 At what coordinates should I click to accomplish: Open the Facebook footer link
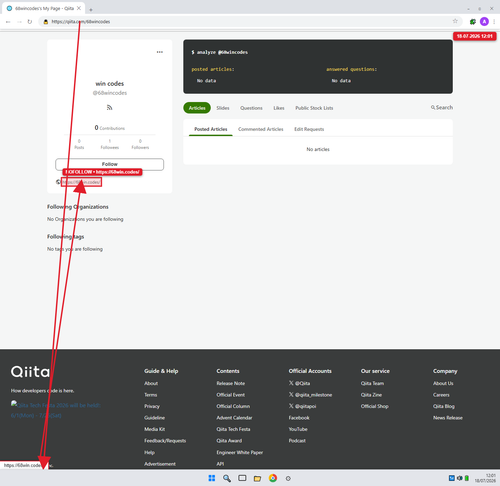click(x=299, y=418)
